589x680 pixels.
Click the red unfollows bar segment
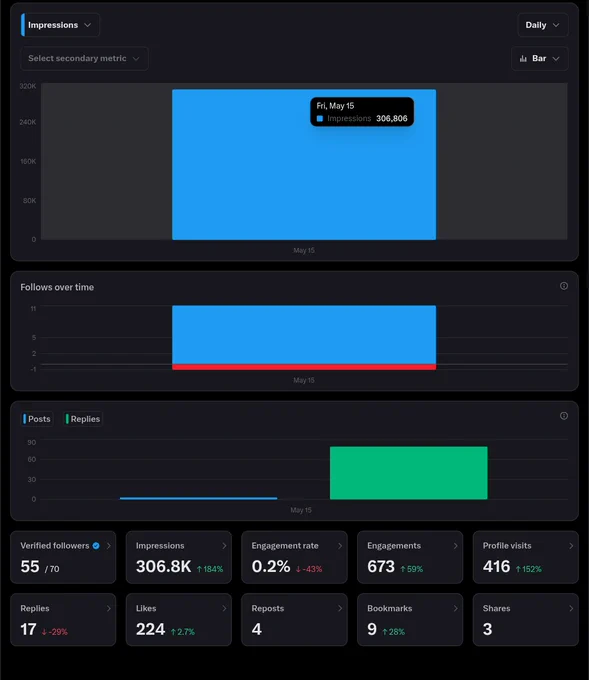pos(304,367)
